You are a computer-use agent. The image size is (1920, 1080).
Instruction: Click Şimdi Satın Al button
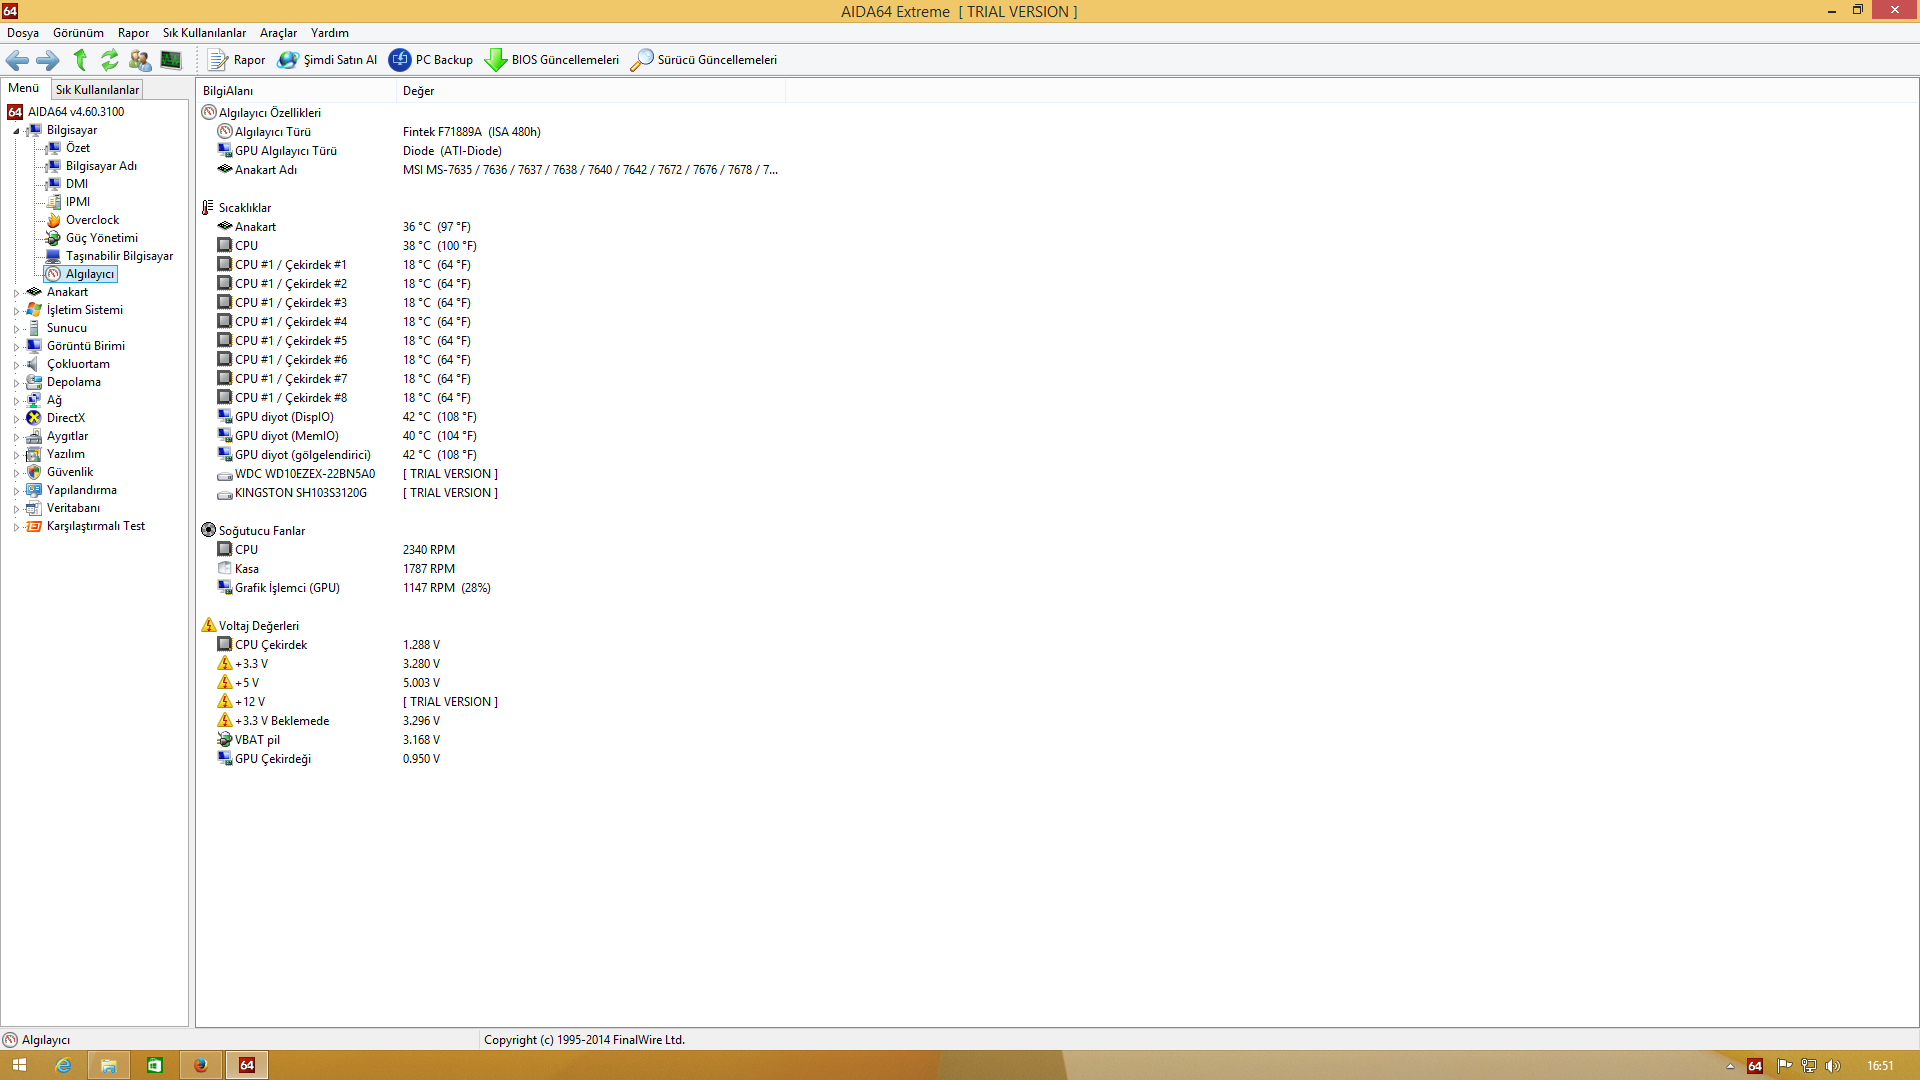click(x=328, y=60)
